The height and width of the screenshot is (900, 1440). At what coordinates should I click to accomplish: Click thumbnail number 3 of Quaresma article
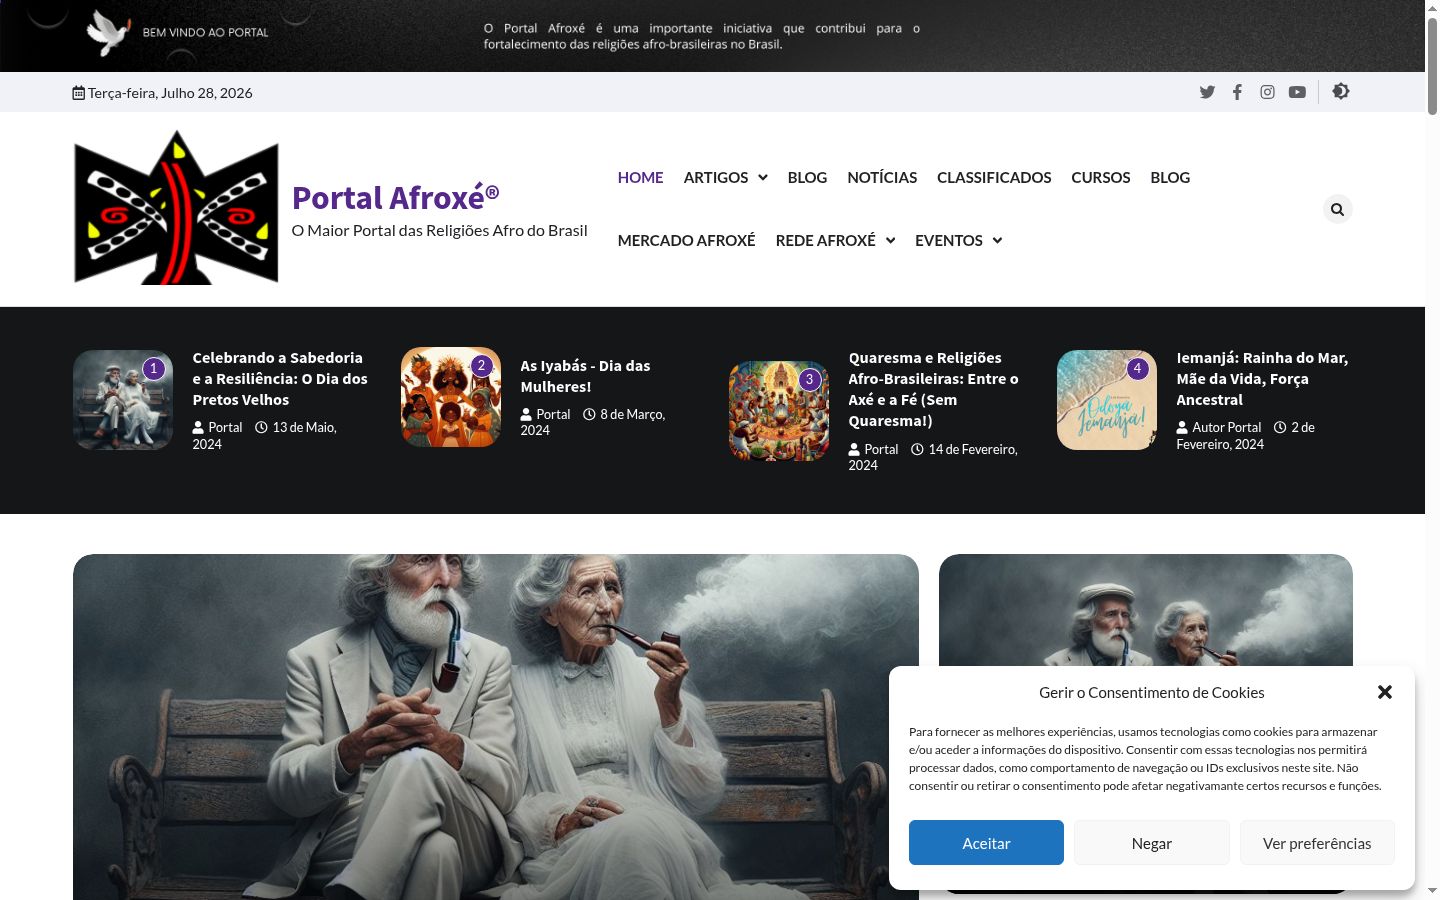(x=779, y=411)
